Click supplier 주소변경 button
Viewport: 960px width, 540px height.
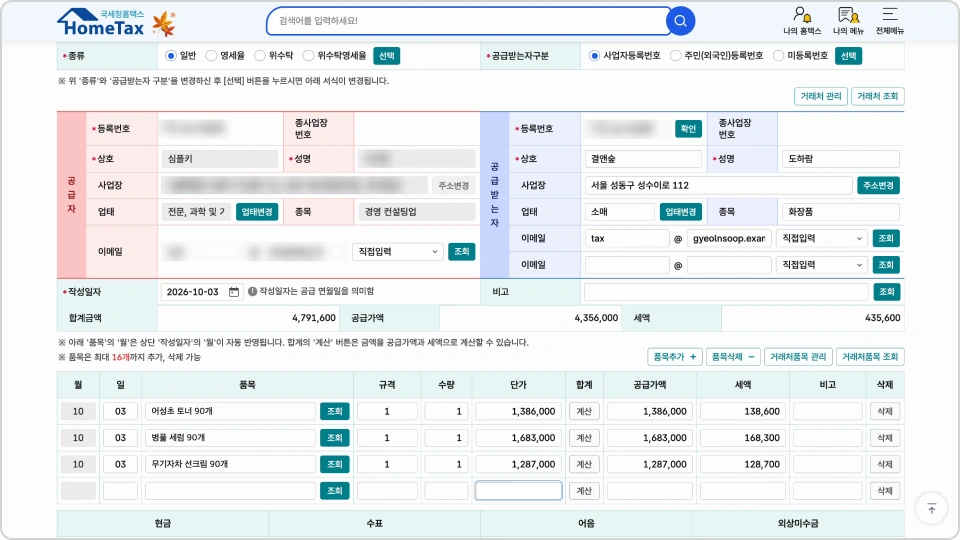coord(453,186)
